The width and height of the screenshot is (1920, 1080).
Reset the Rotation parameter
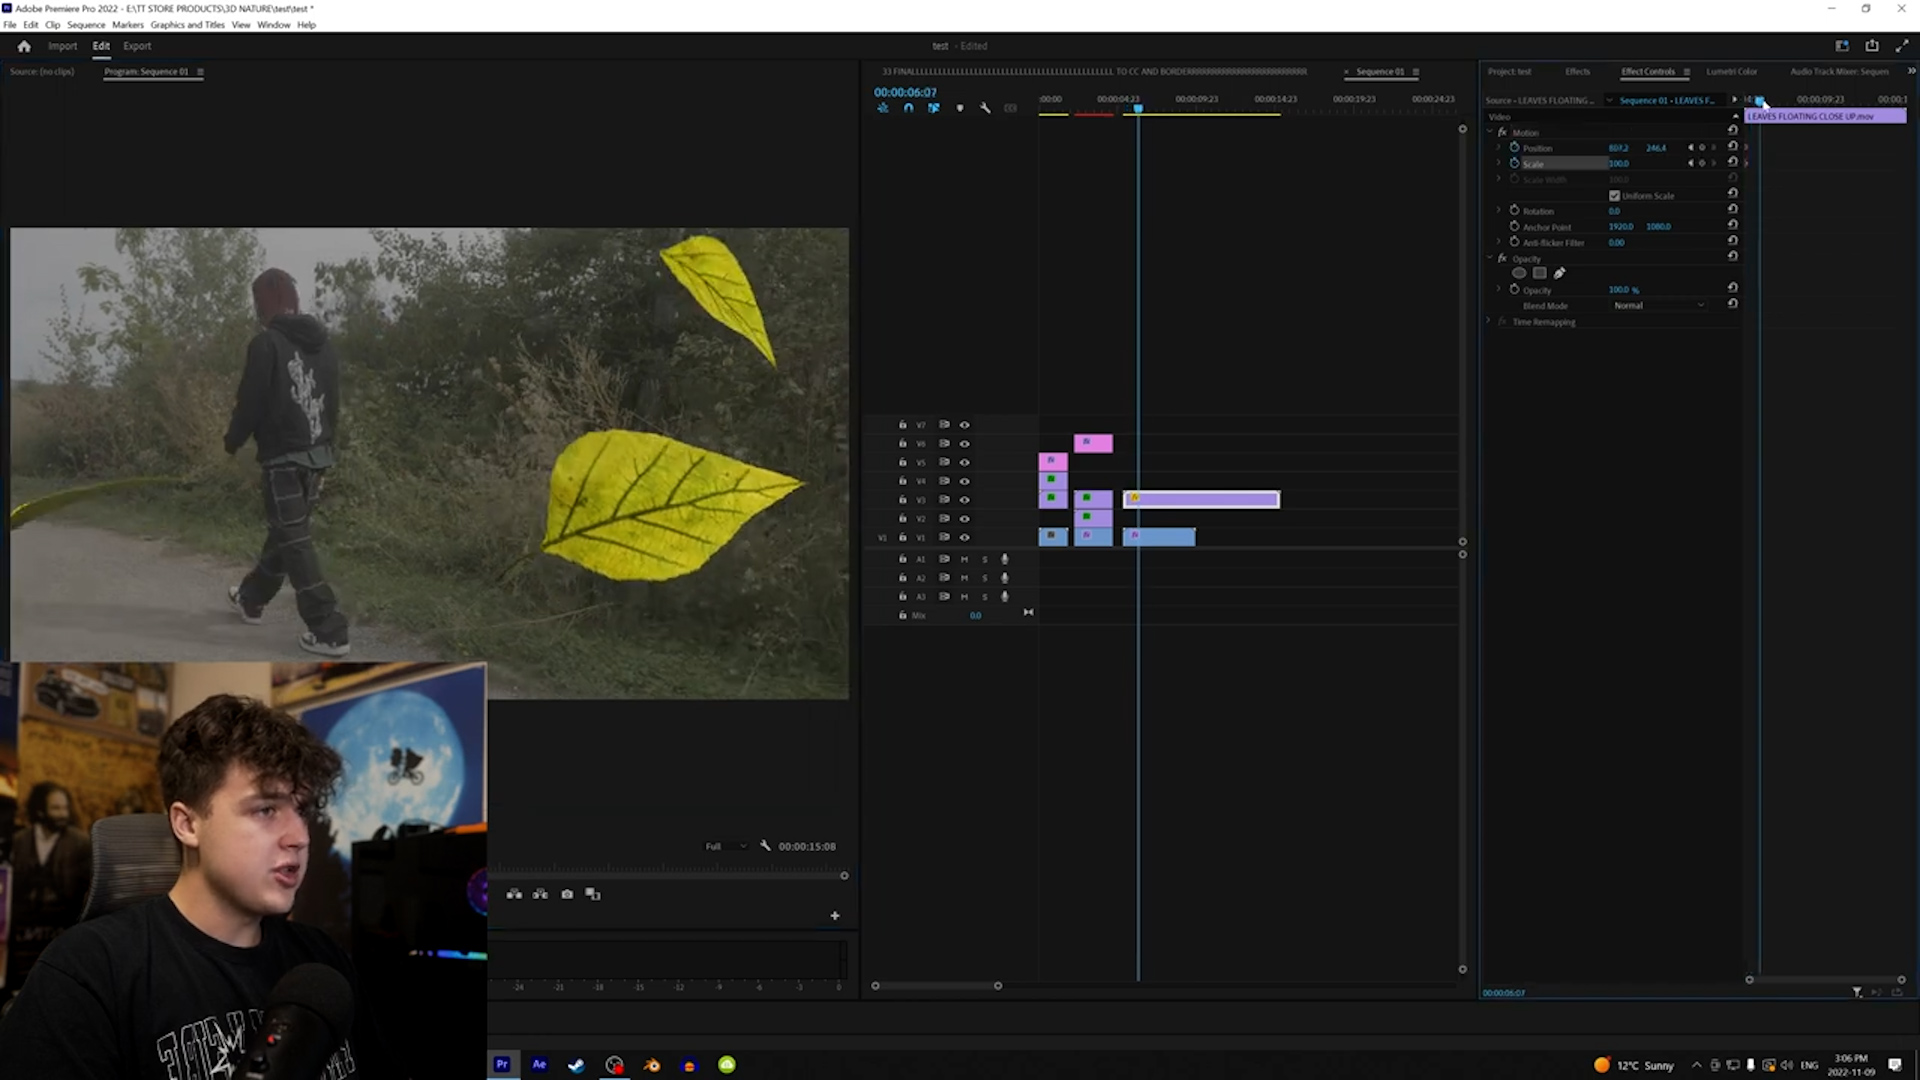[1733, 210]
